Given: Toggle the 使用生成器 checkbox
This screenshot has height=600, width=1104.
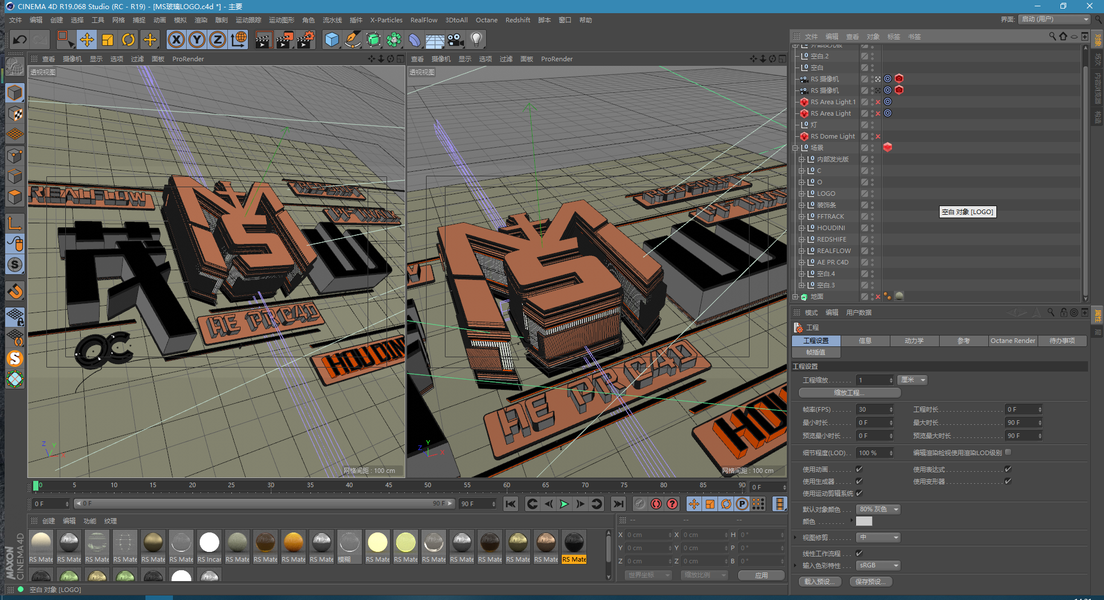Looking at the screenshot, I should pos(859,481).
